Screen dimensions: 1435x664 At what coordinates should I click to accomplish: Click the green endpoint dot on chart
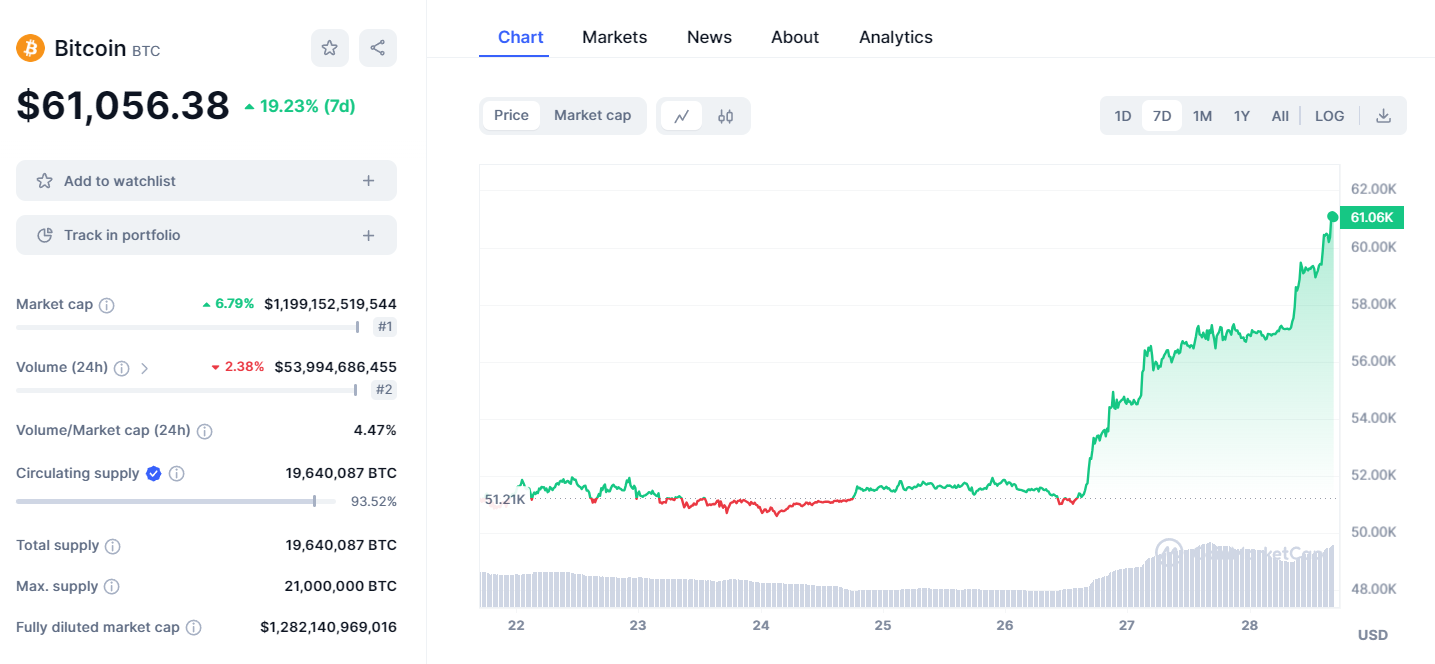pos(1332,217)
